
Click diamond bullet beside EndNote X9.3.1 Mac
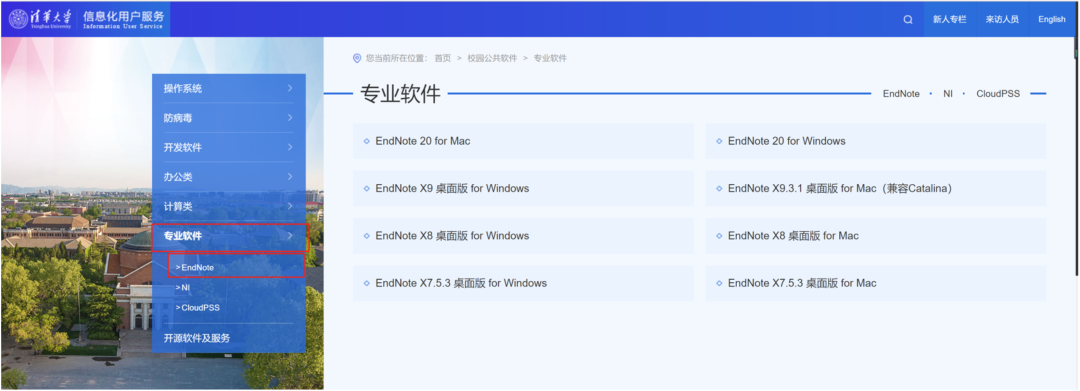click(x=719, y=189)
